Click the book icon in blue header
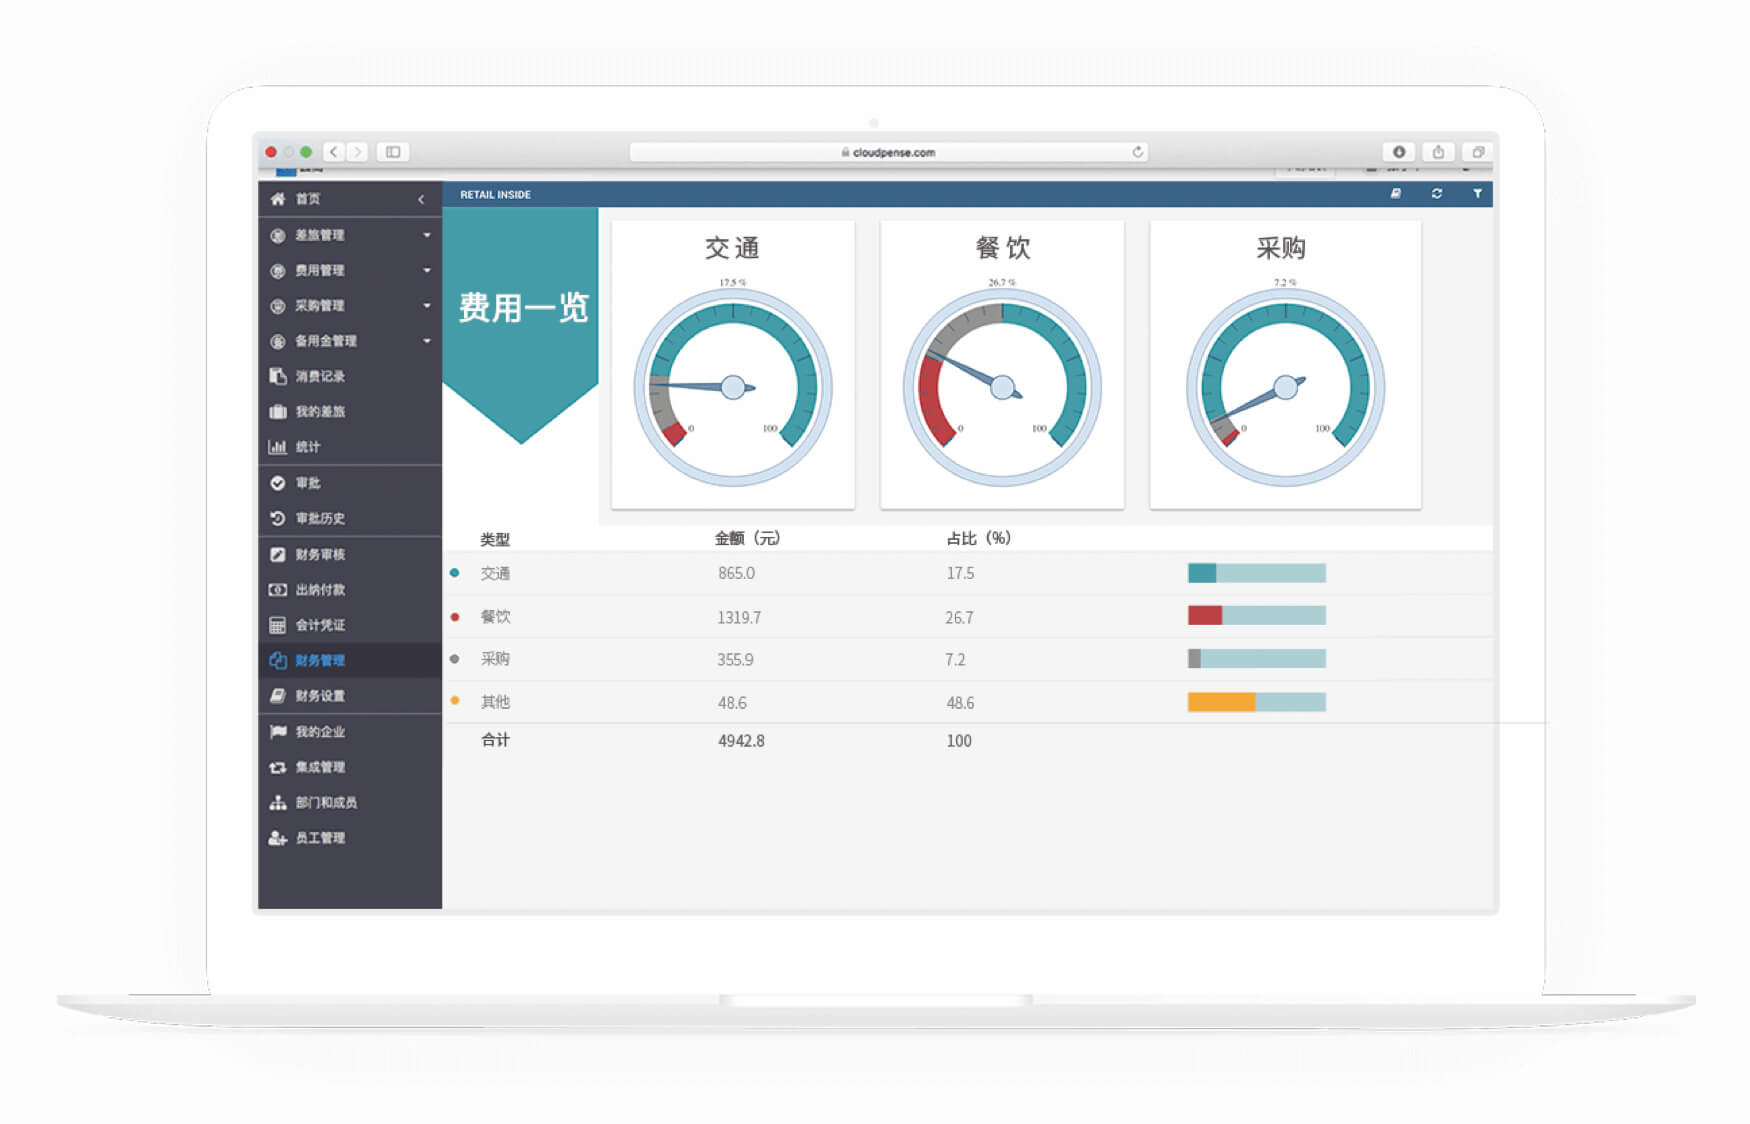 pyautogui.click(x=1395, y=194)
